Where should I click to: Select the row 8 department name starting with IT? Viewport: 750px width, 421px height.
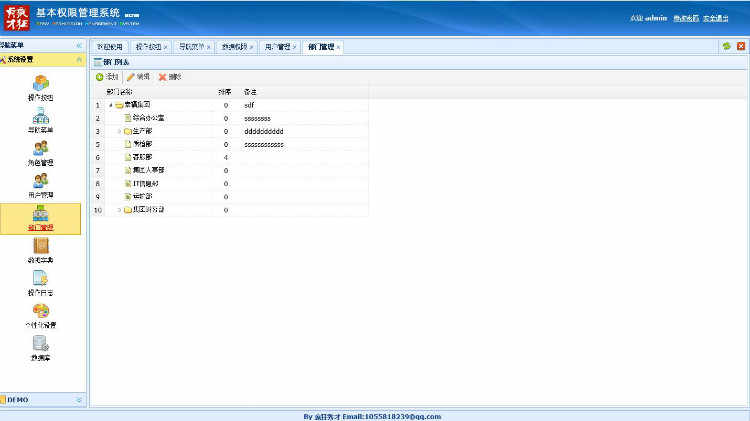(x=146, y=184)
